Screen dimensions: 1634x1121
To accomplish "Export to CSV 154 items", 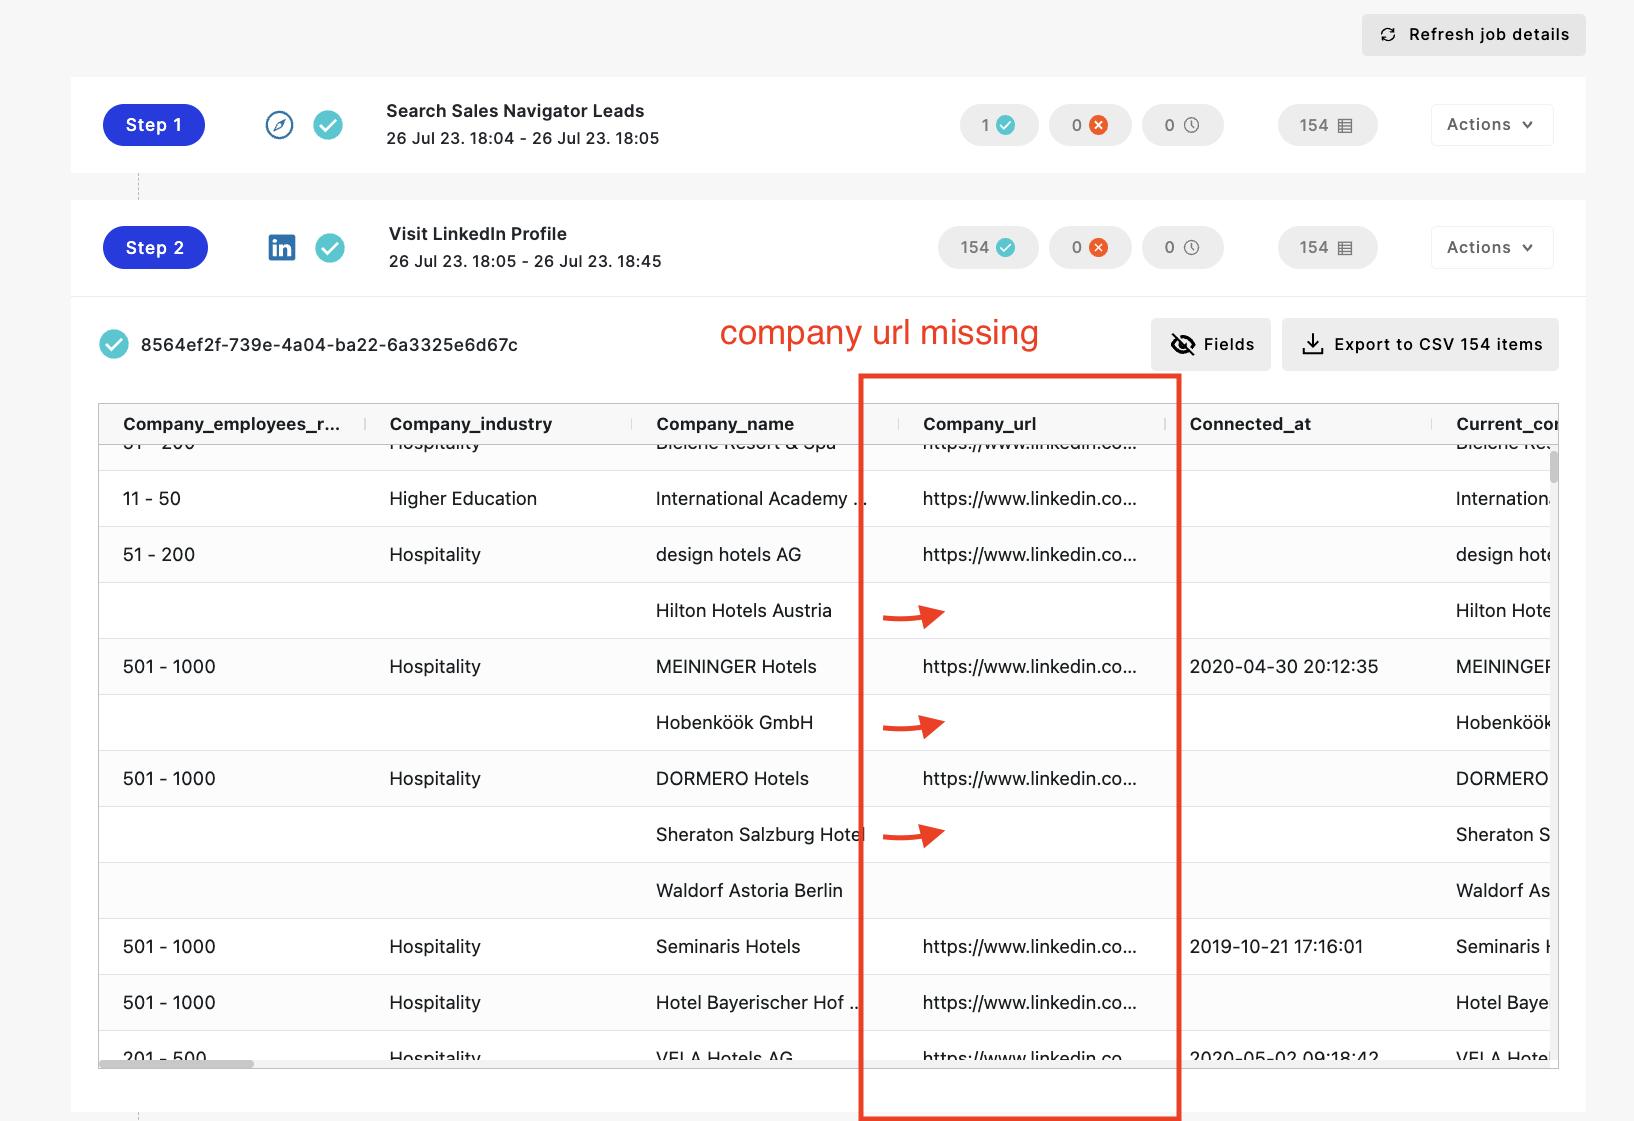I will coord(1420,344).
